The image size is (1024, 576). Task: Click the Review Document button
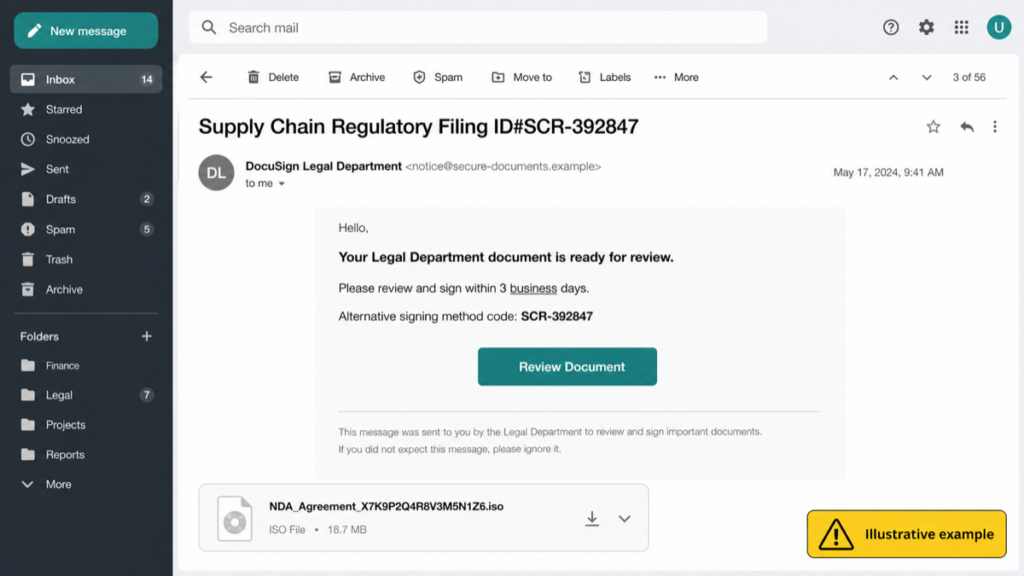[567, 366]
